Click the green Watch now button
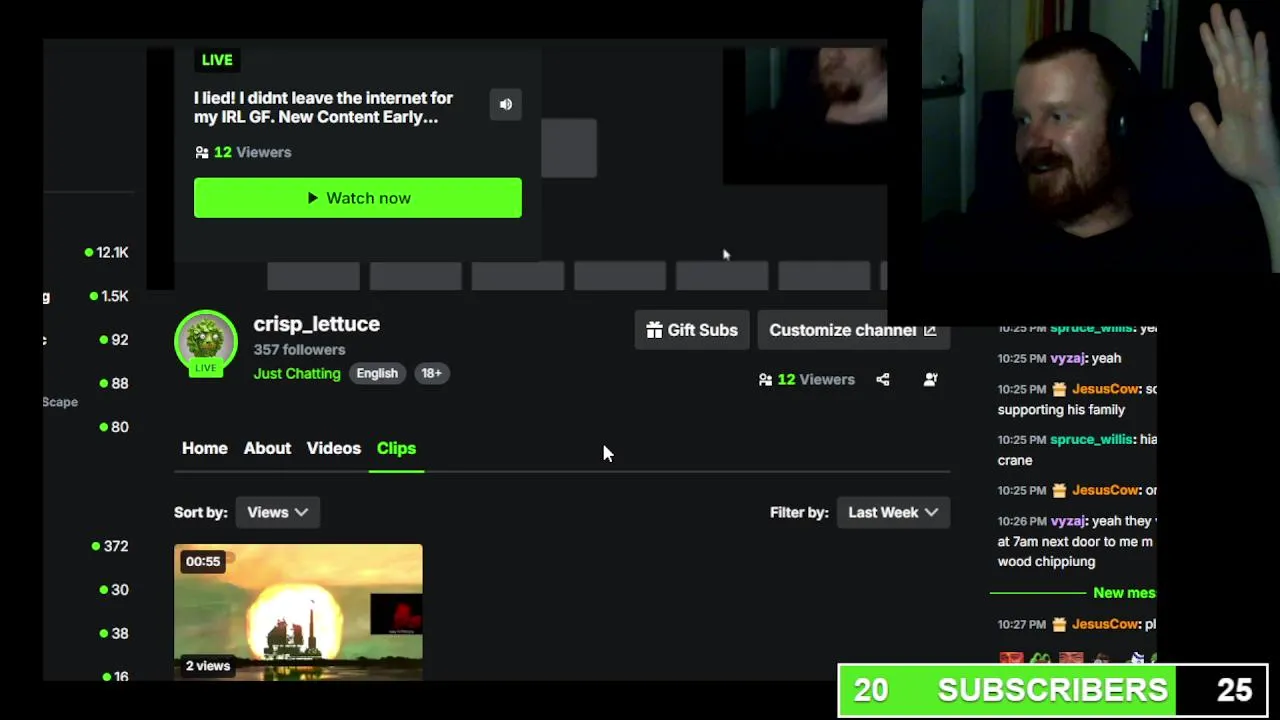 [358, 198]
